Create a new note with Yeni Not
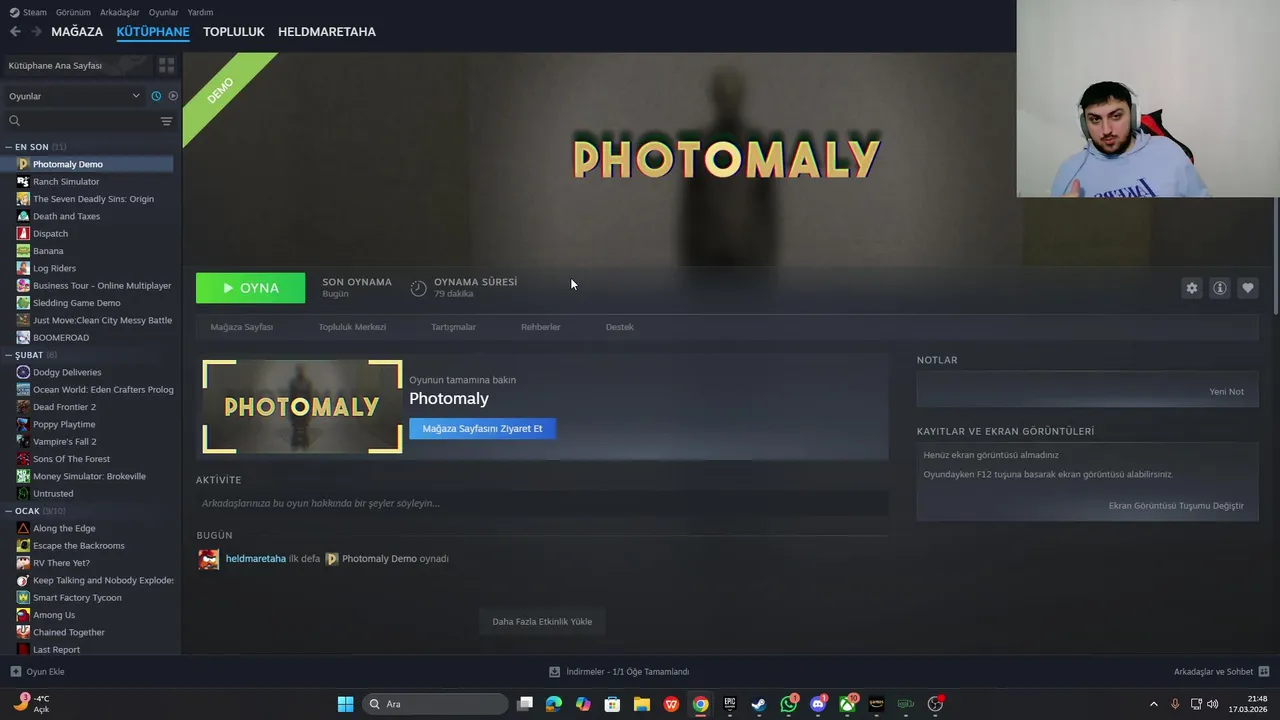 [1226, 392]
